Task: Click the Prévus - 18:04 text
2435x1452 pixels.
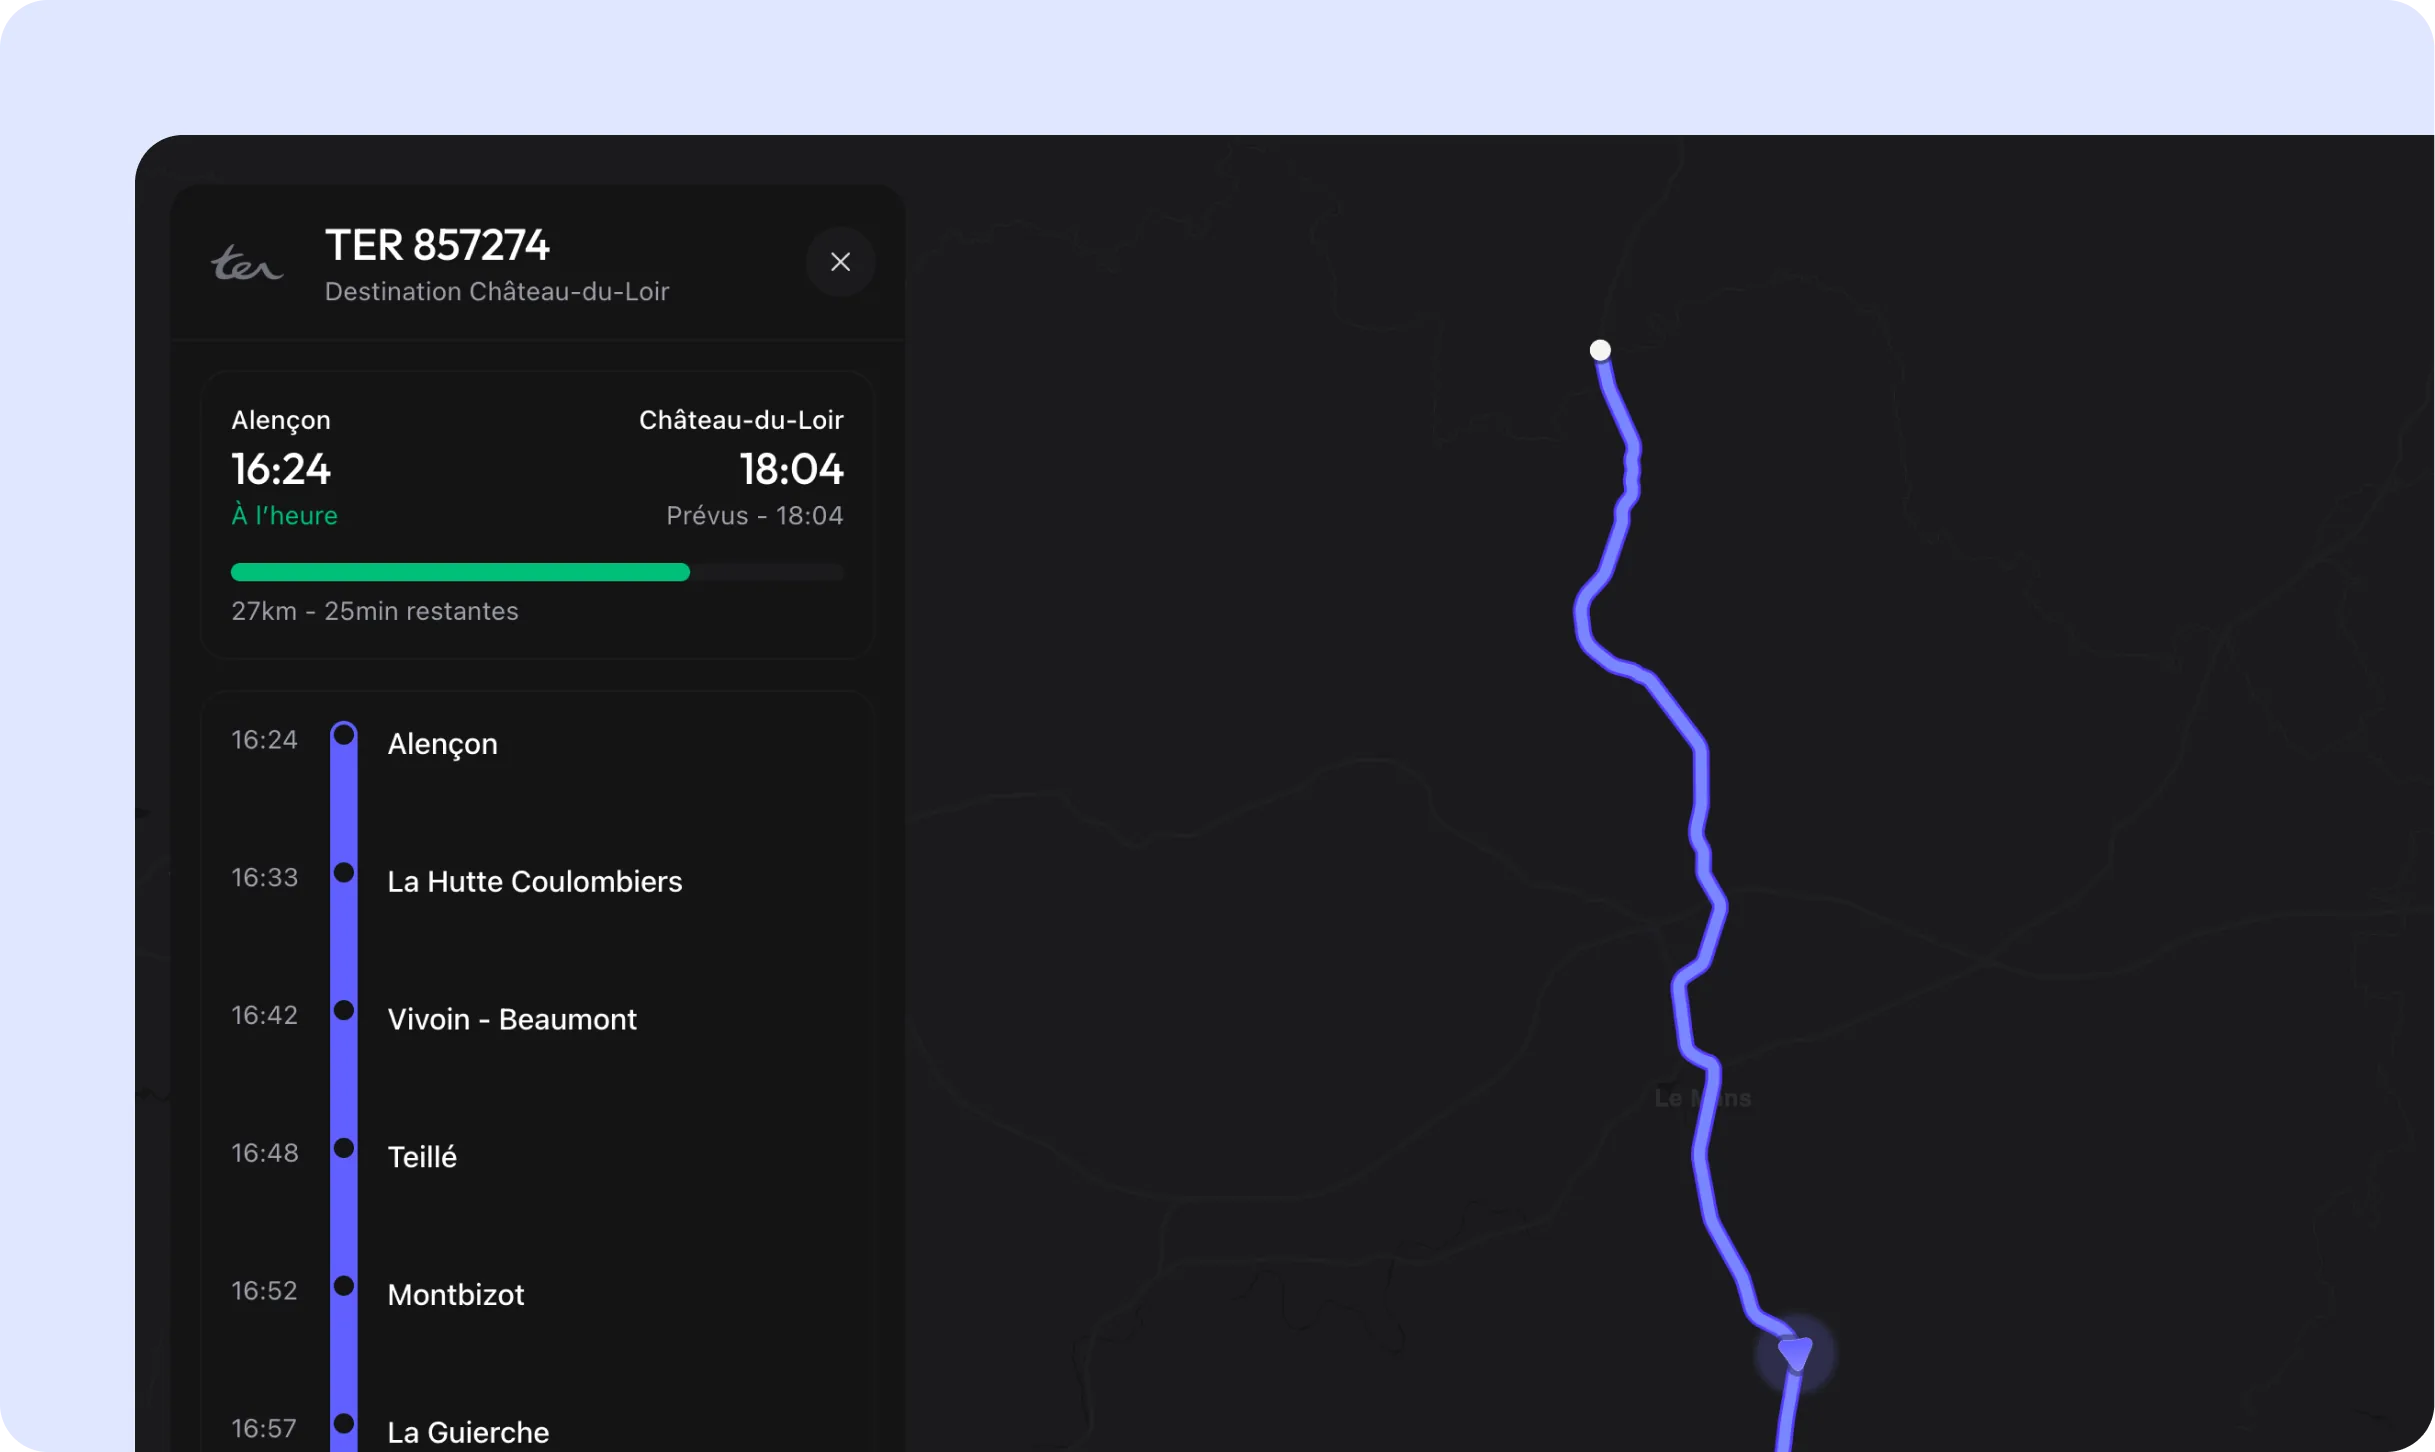Action: [x=755, y=516]
